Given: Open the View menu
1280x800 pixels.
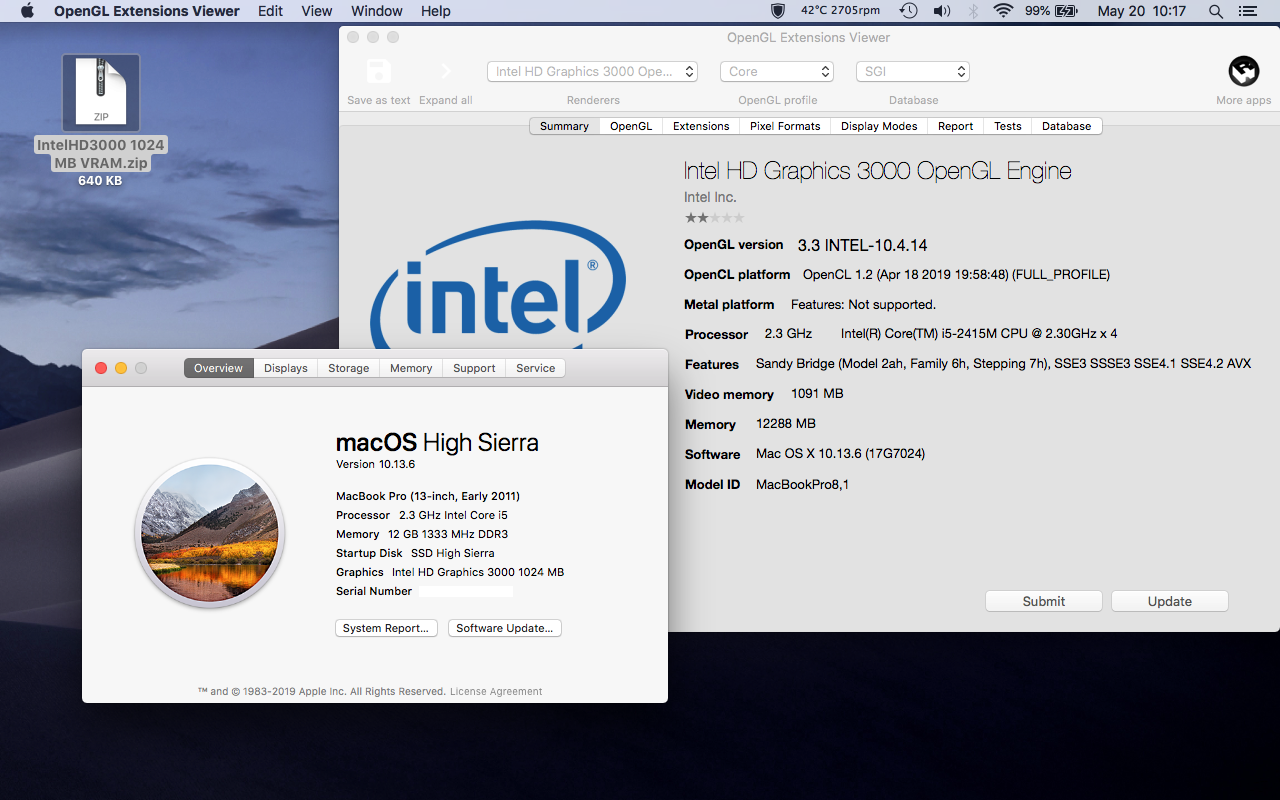Looking at the screenshot, I should pos(317,11).
